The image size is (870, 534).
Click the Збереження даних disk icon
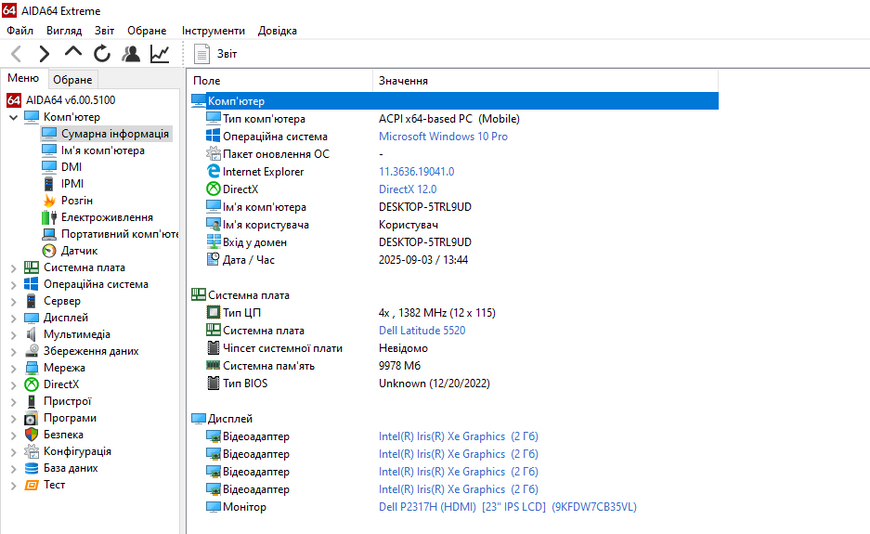pos(32,351)
